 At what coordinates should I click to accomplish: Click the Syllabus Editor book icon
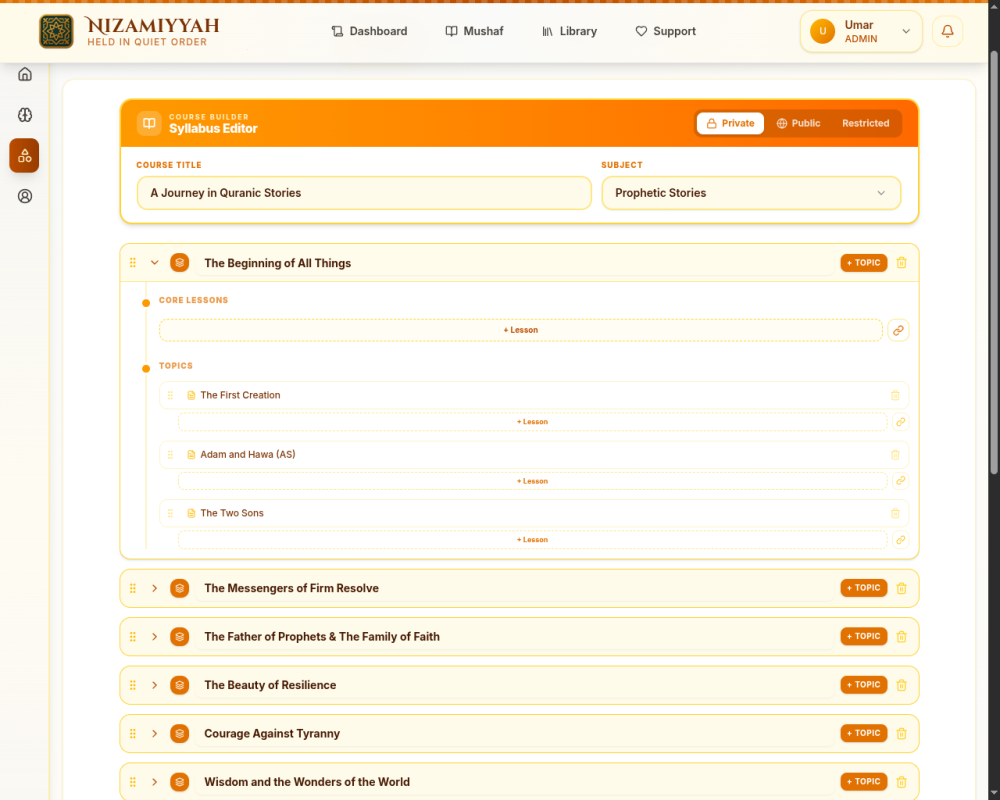coord(149,123)
